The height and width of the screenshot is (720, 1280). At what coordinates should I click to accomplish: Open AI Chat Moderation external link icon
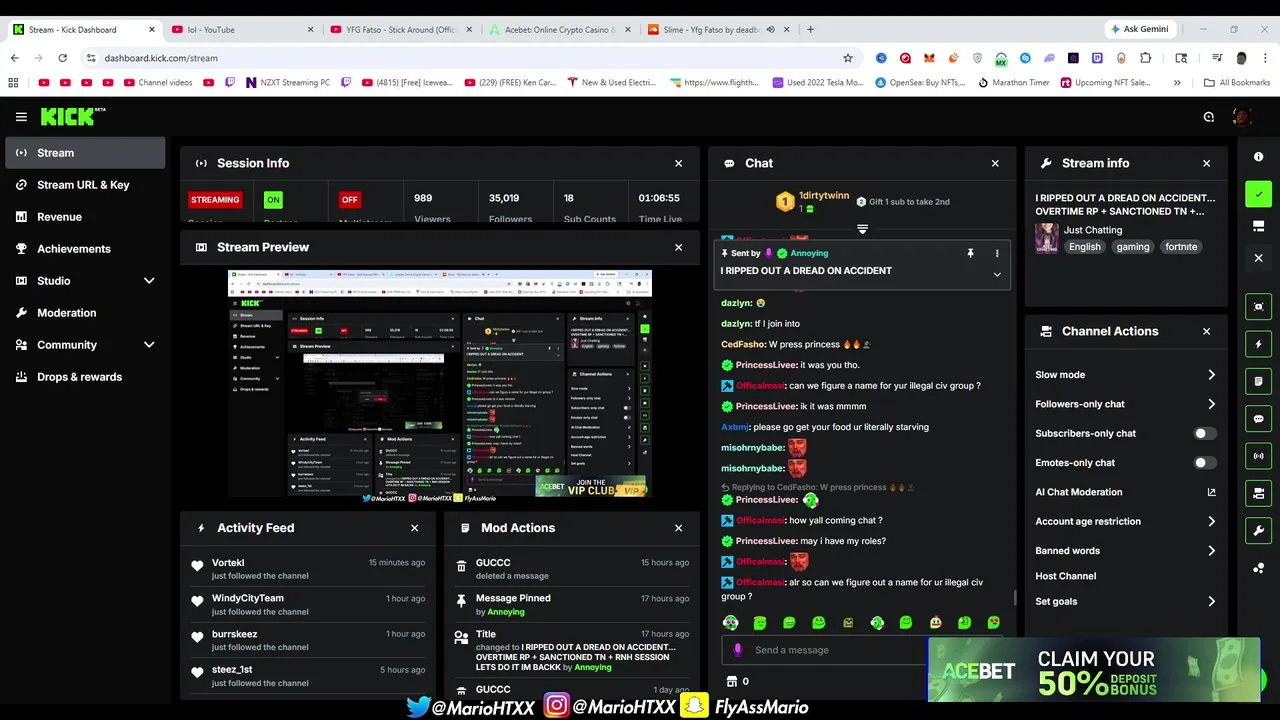pyautogui.click(x=1211, y=492)
